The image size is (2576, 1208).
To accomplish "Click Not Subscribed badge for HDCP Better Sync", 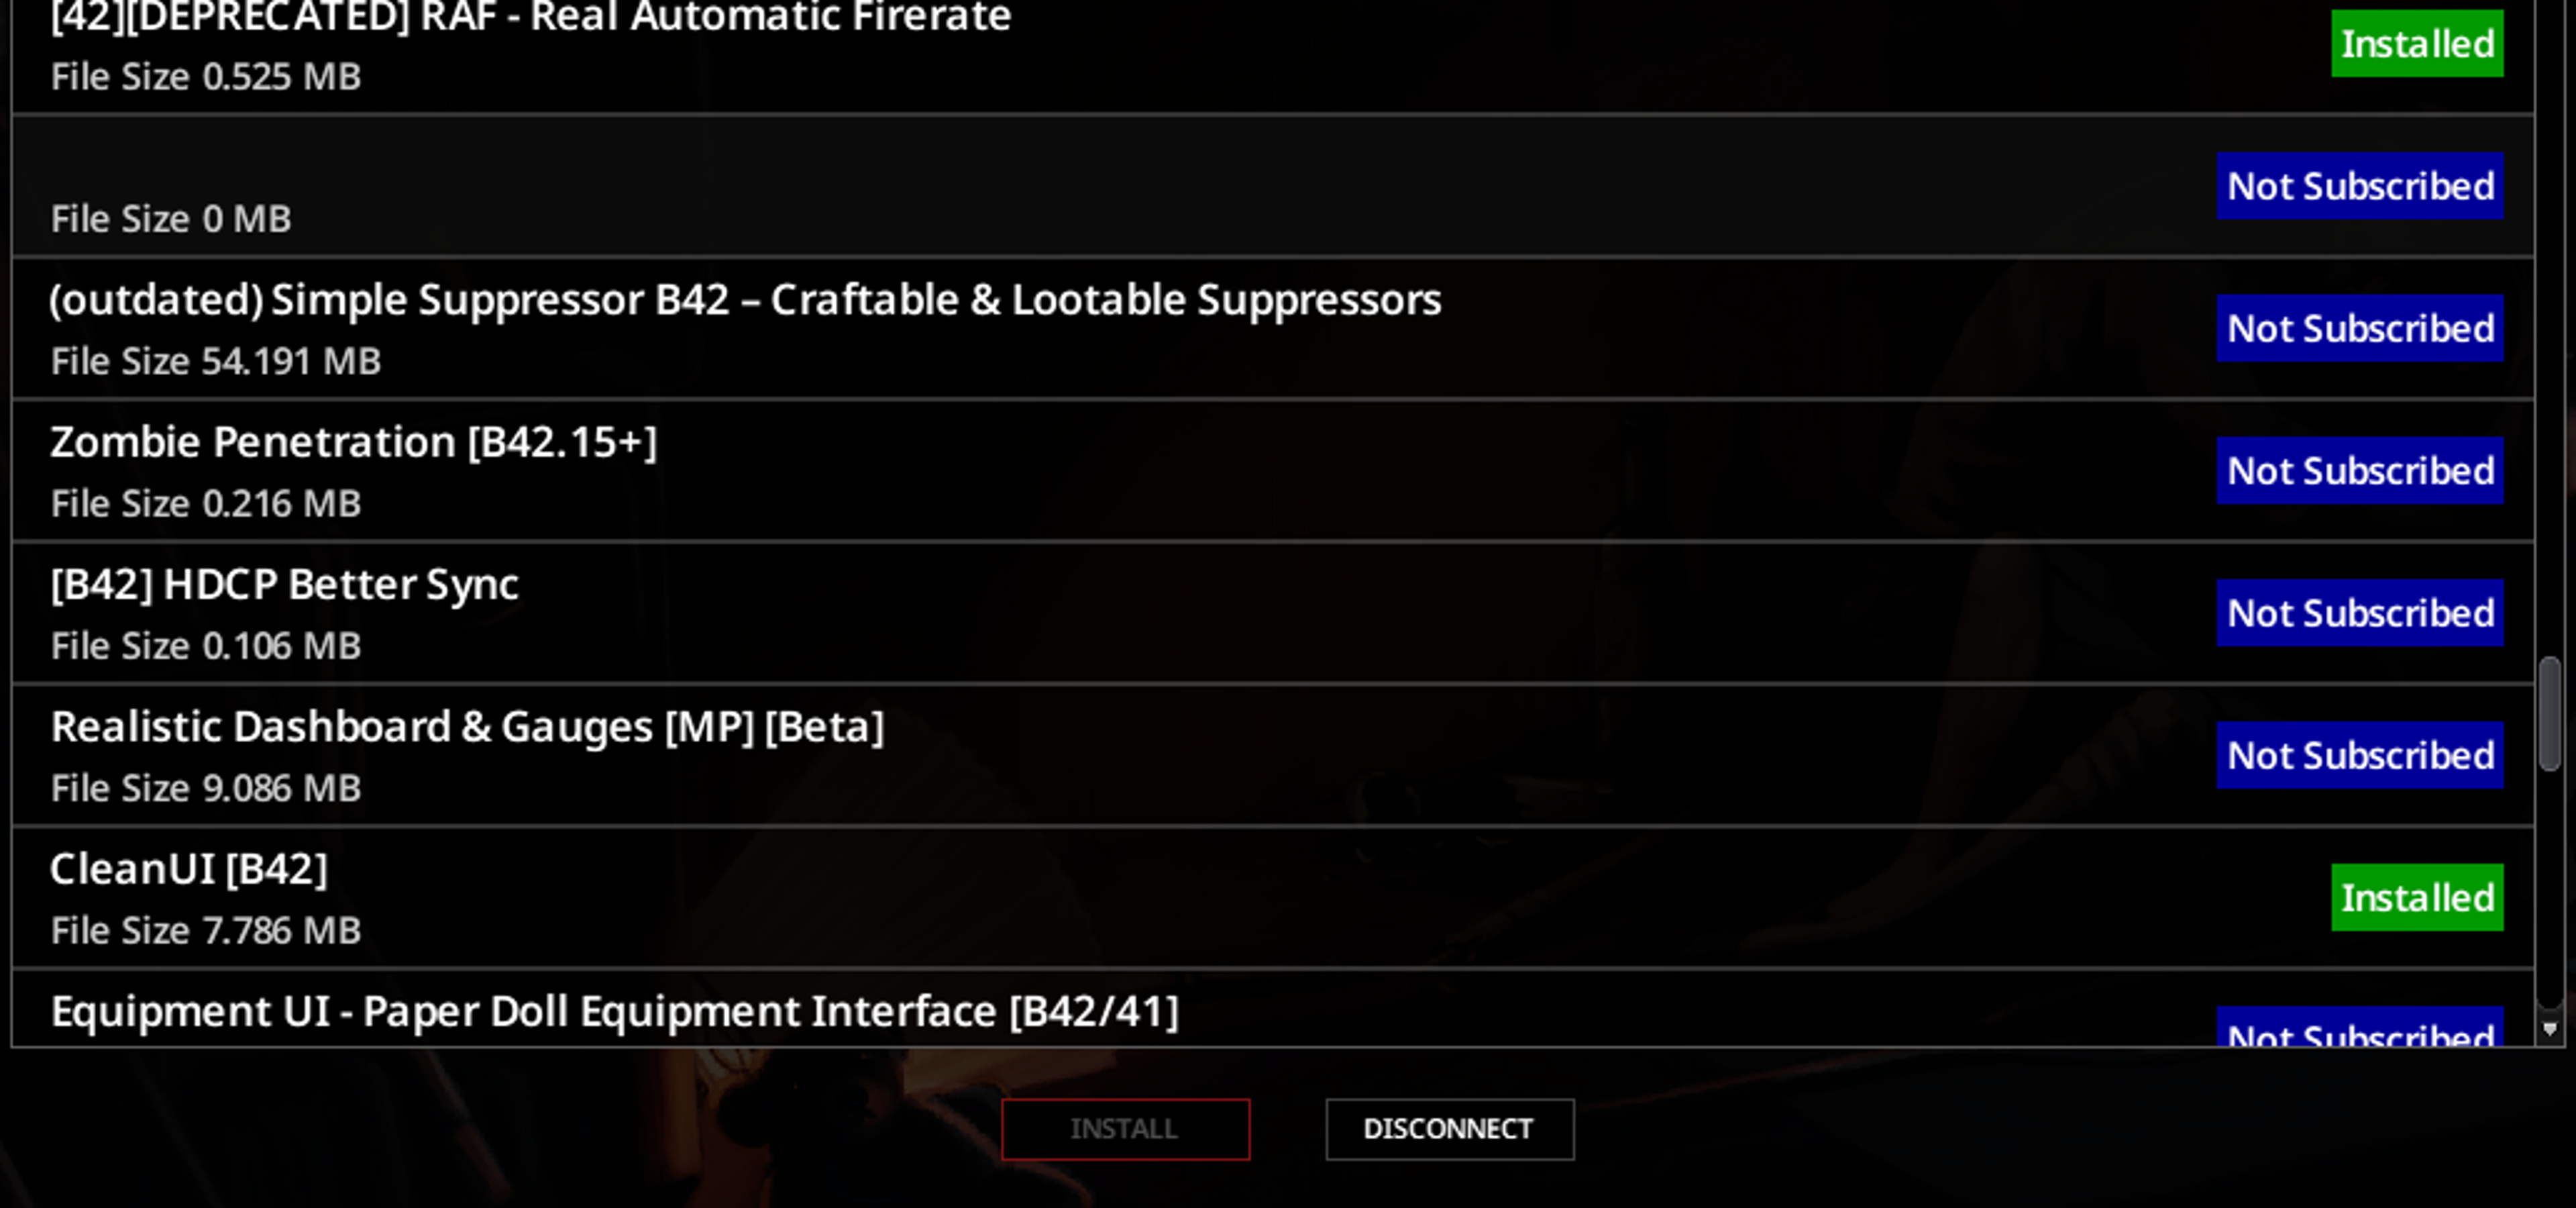I will [x=2359, y=612].
